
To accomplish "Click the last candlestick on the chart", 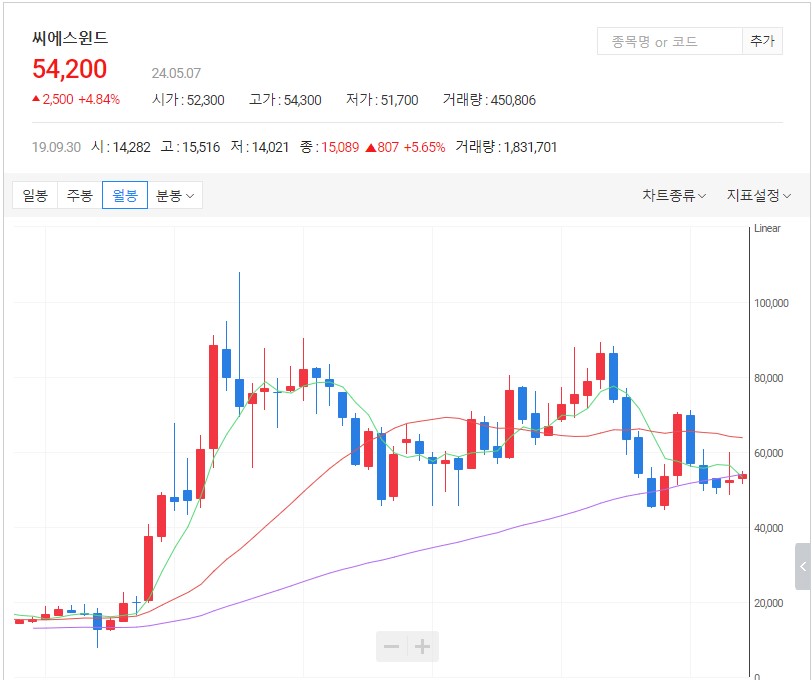I will [x=742, y=476].
